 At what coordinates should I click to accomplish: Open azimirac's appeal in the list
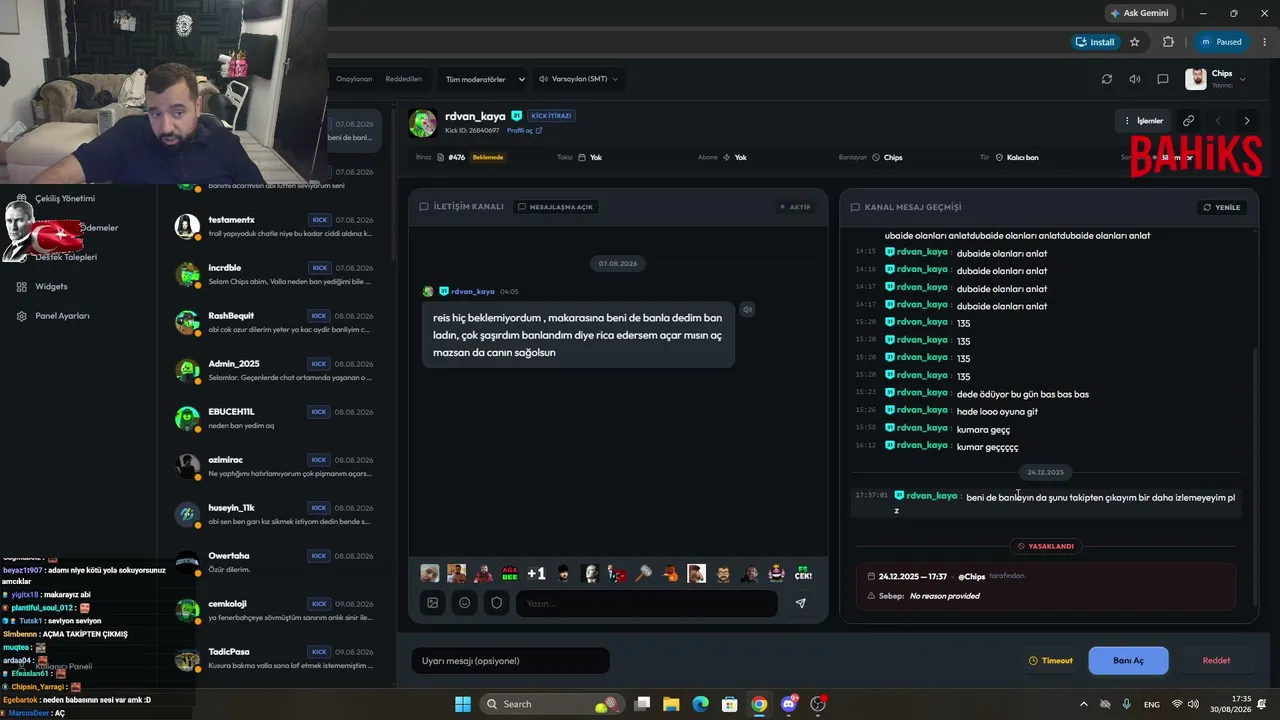tap(276, 467)
